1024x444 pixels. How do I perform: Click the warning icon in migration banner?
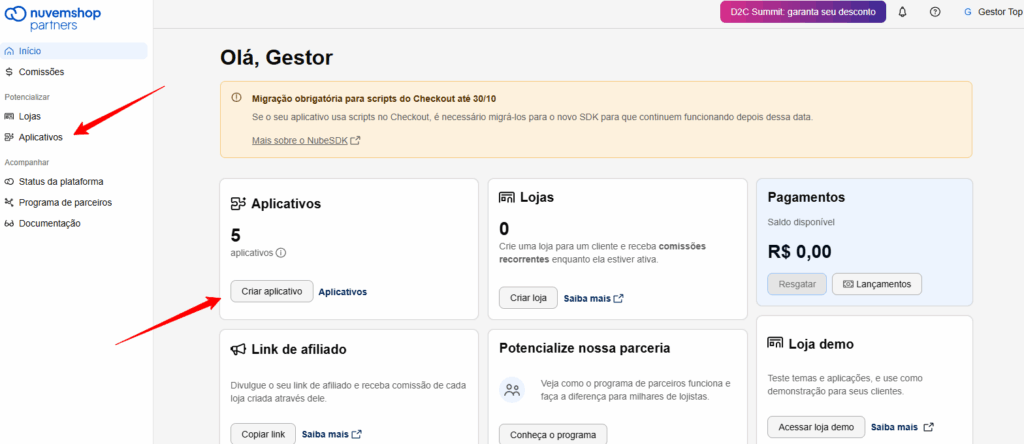click(237, 98)
